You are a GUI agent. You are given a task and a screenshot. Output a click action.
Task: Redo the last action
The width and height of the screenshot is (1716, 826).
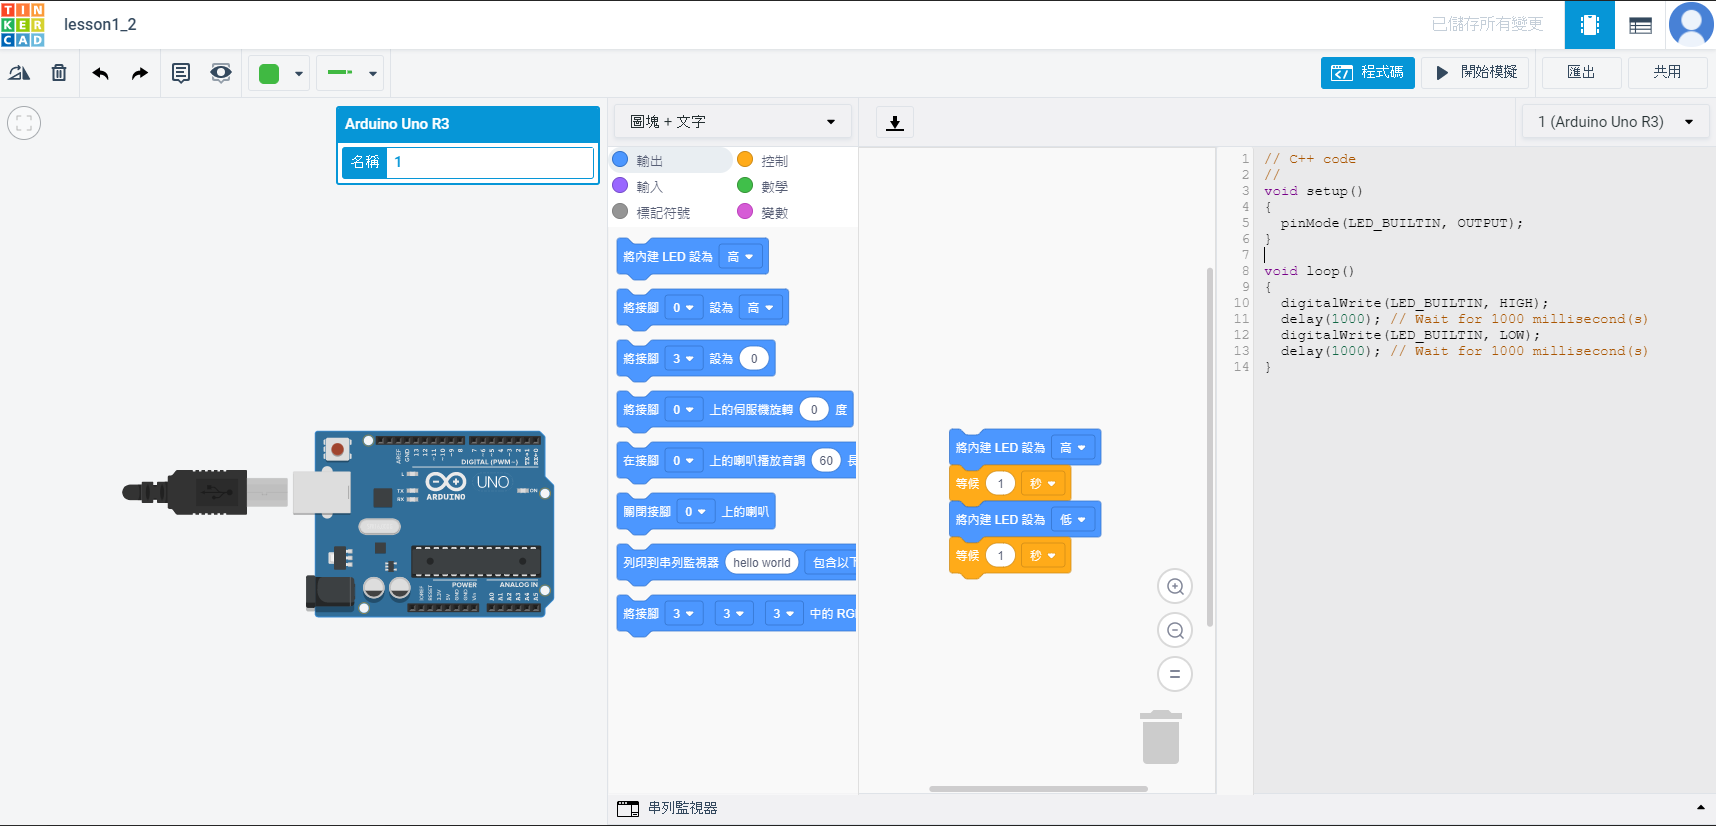point(140,73)
